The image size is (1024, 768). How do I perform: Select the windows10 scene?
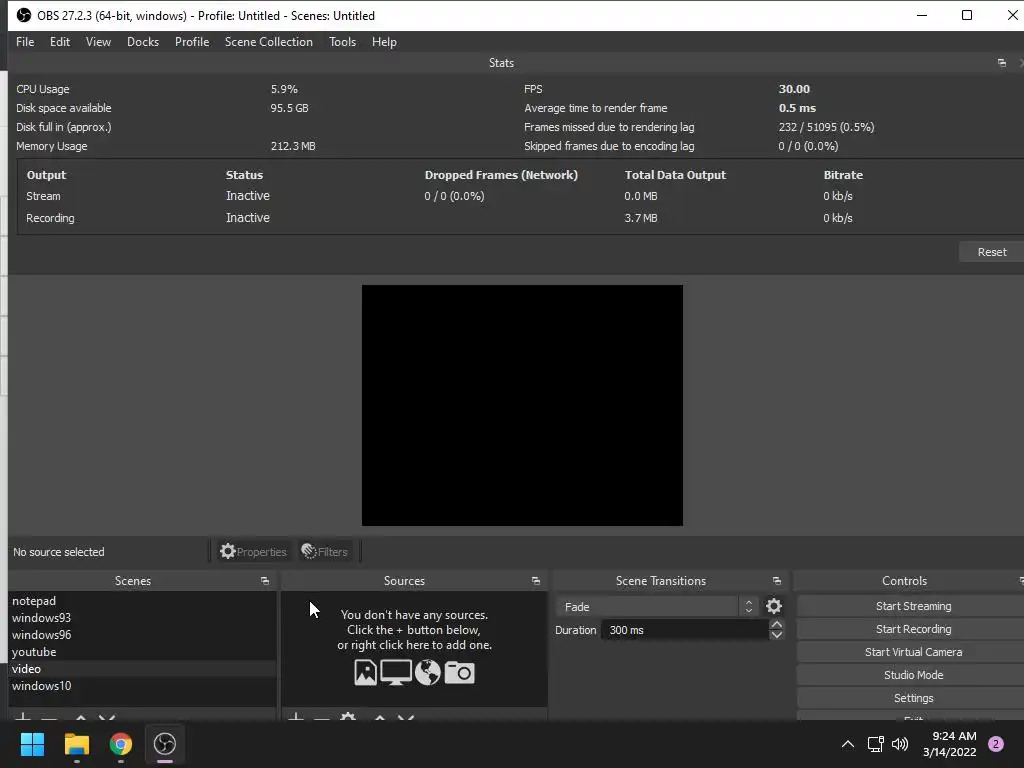(142, 686)
